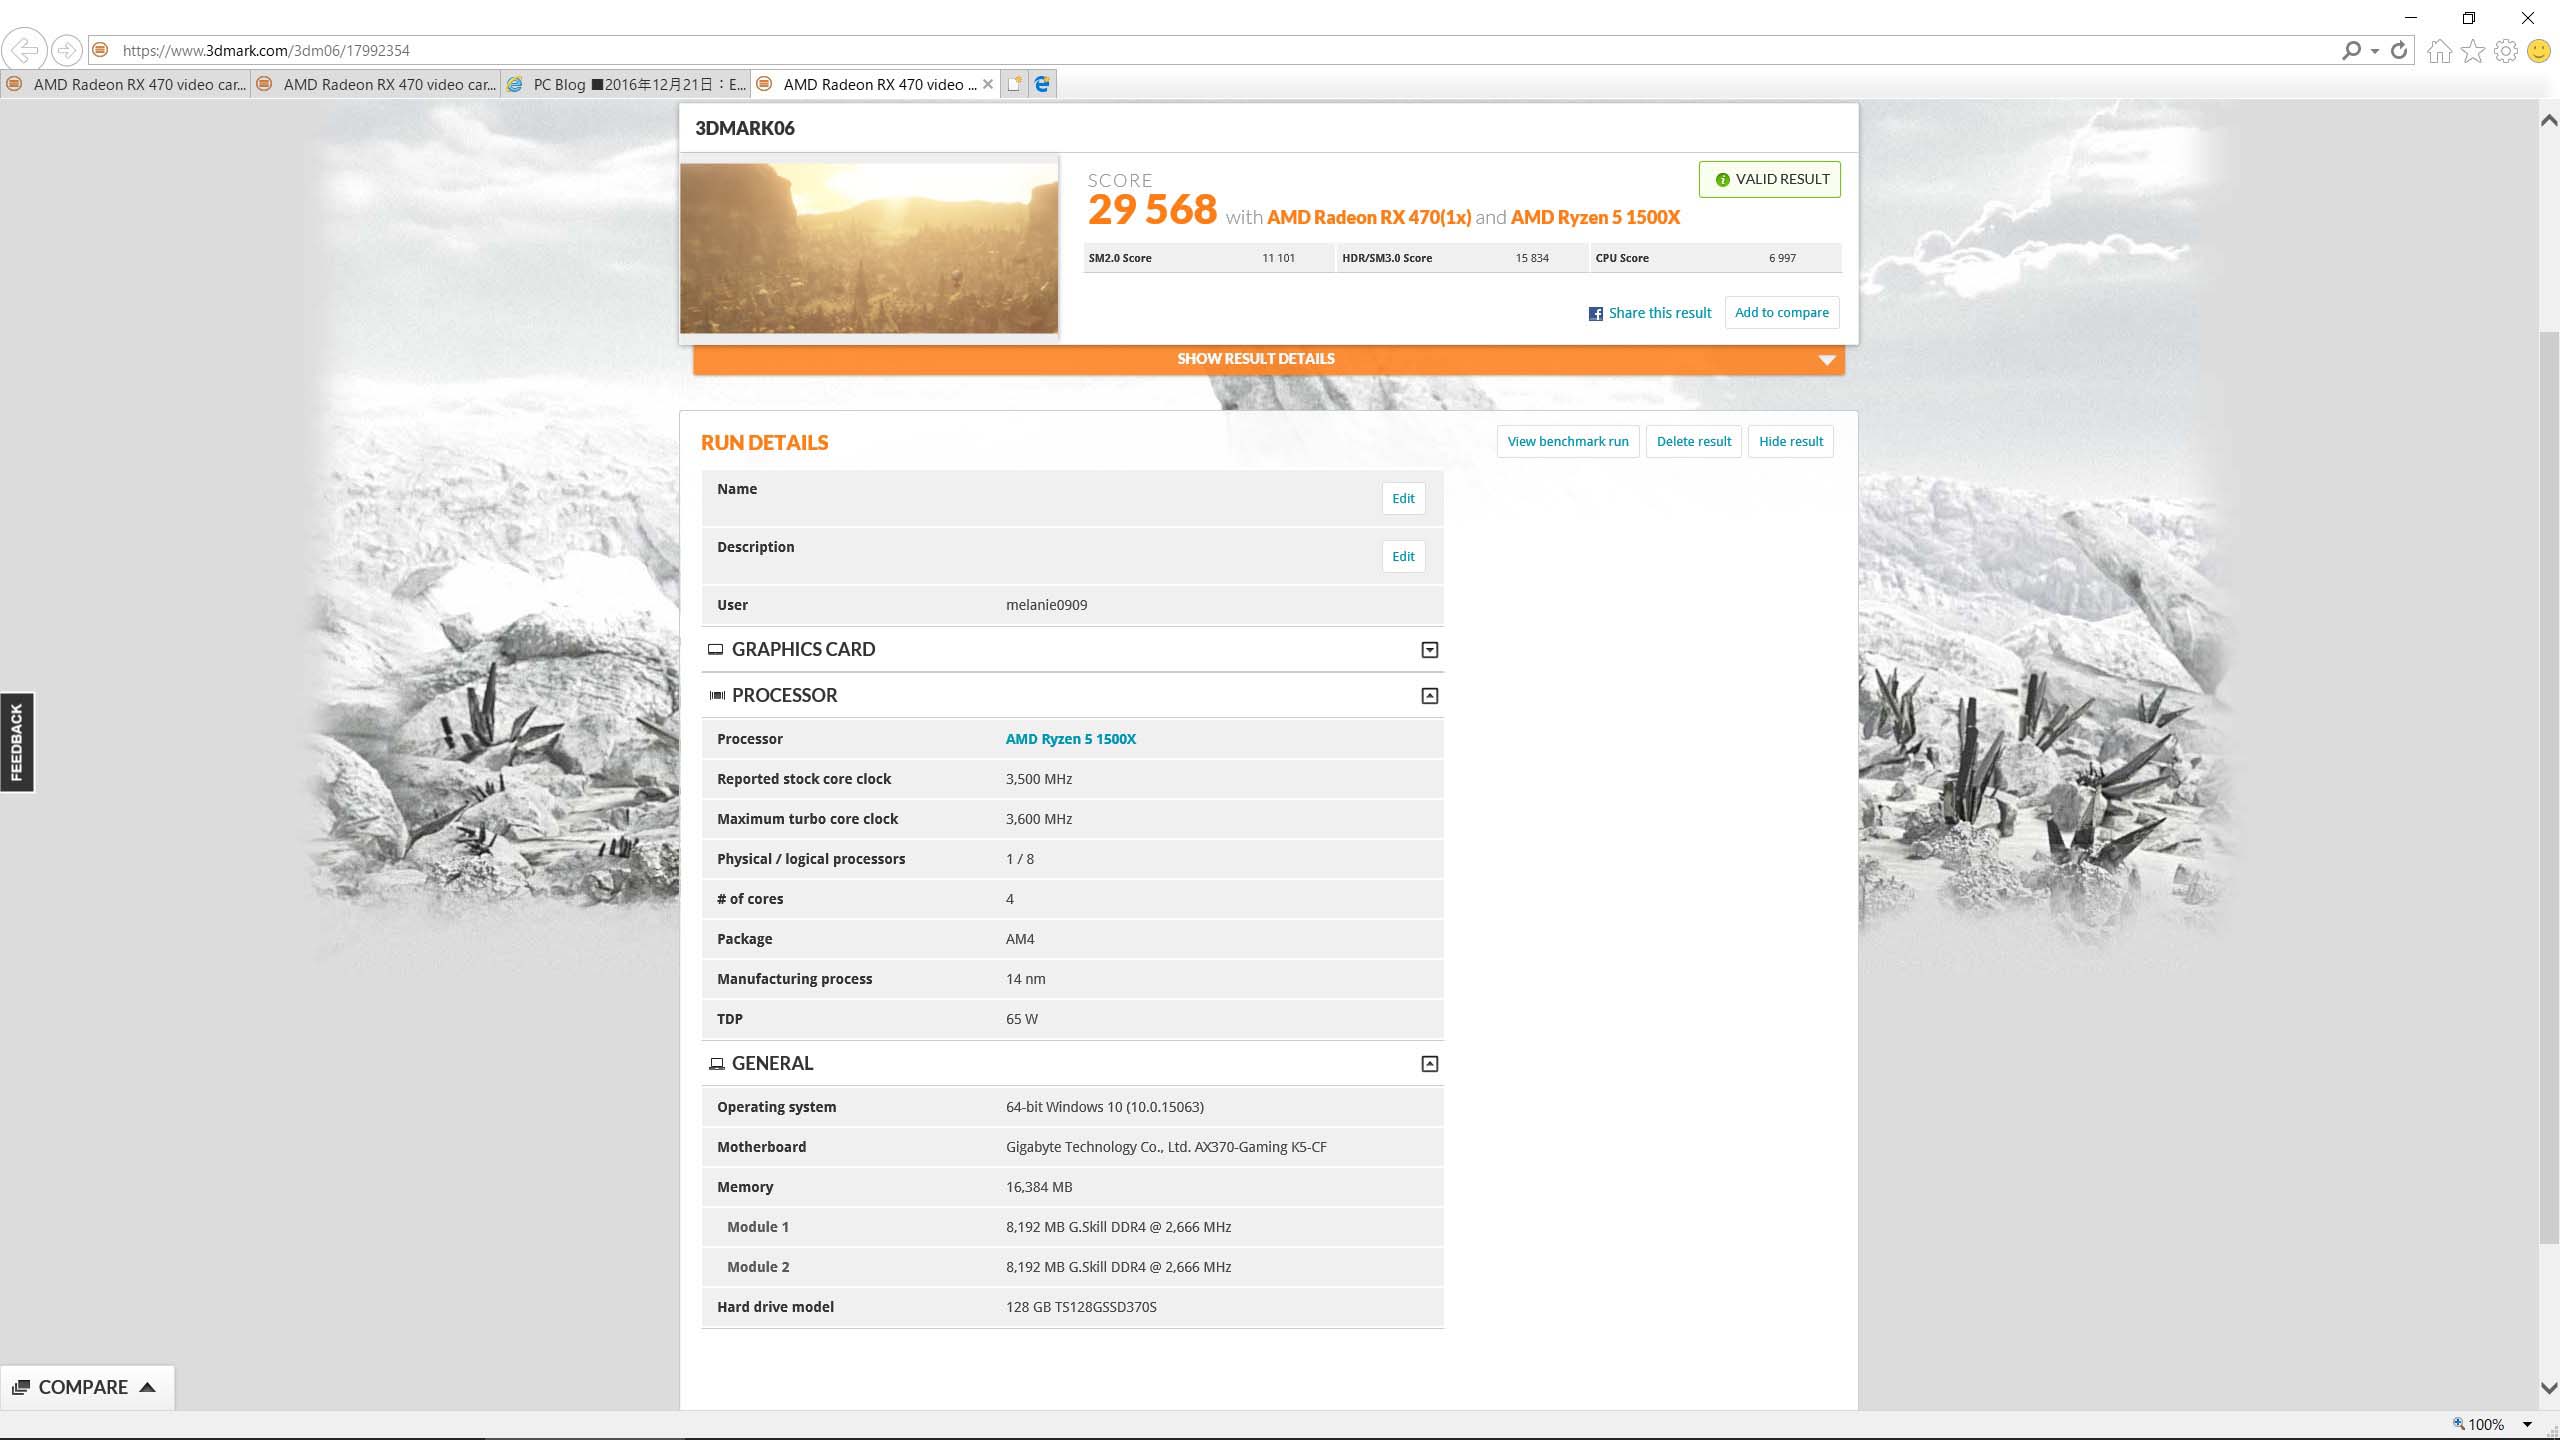
Task: Open the Tools gear icon
Action: pos(2506,51)
